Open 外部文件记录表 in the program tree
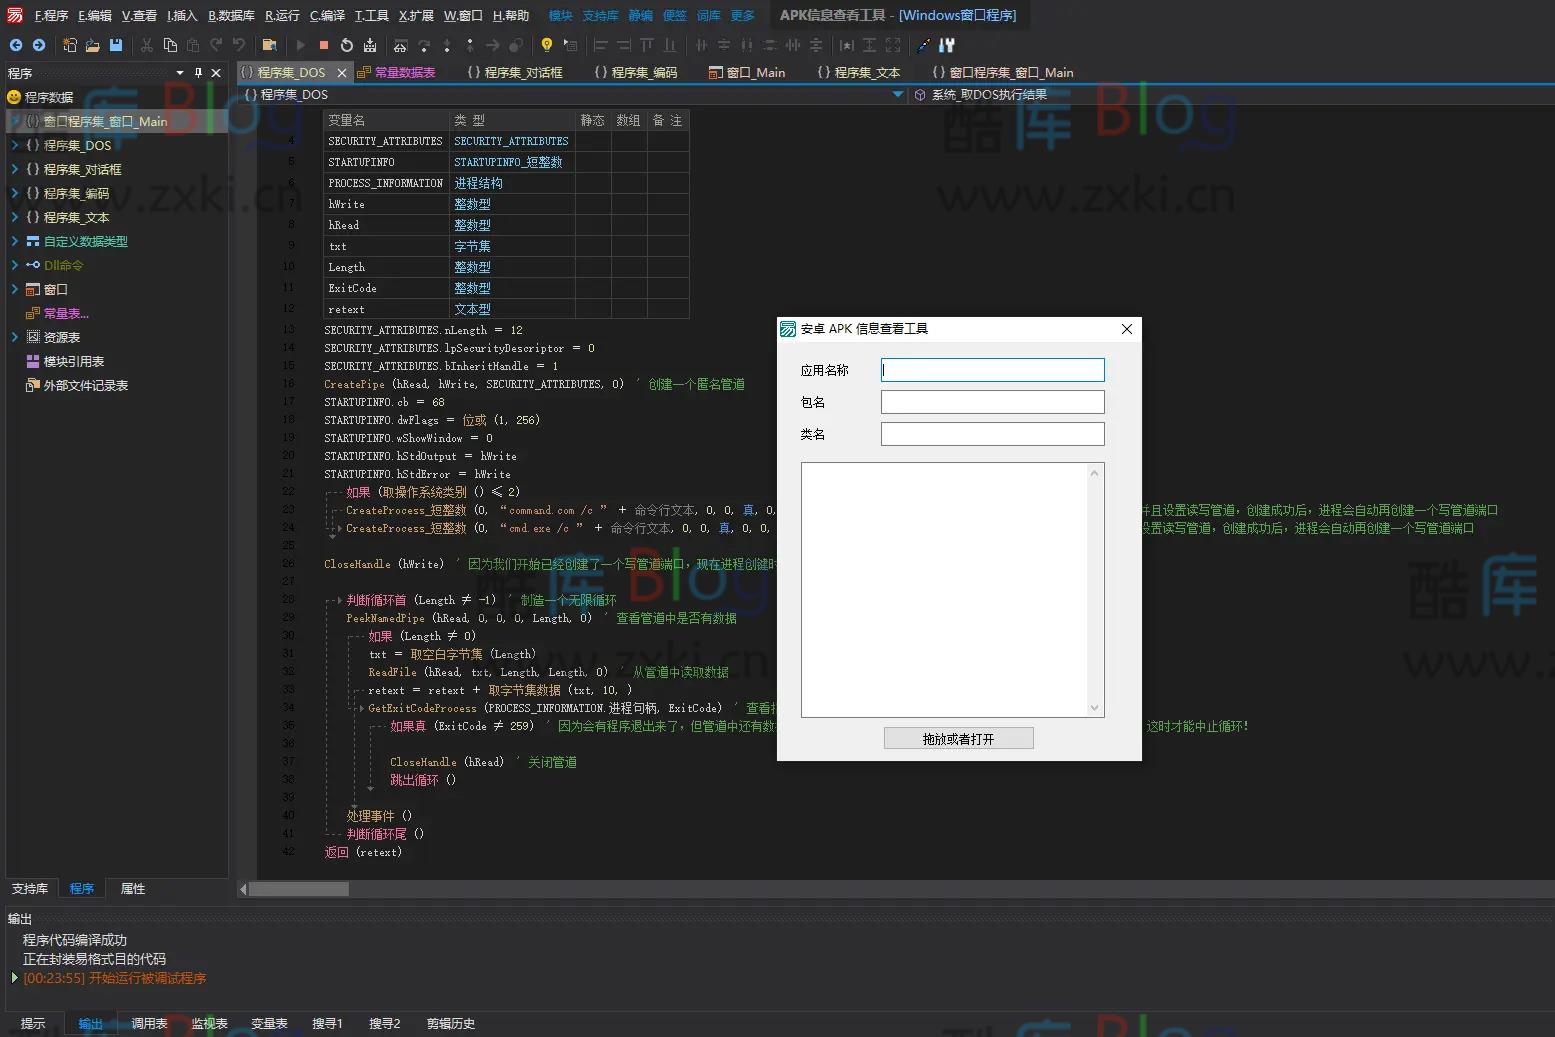 click(x=85, y=385)
